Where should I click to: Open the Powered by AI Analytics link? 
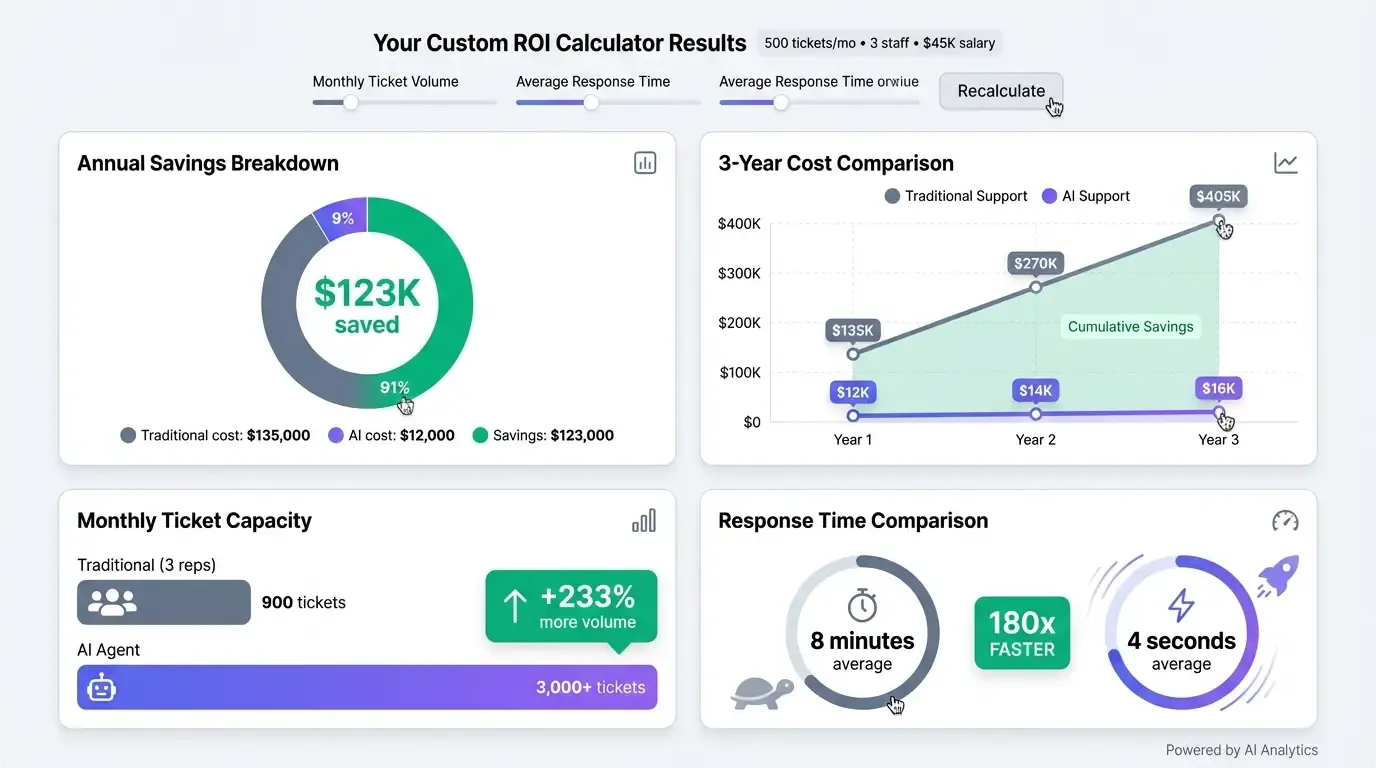(x=1242, y=749)
